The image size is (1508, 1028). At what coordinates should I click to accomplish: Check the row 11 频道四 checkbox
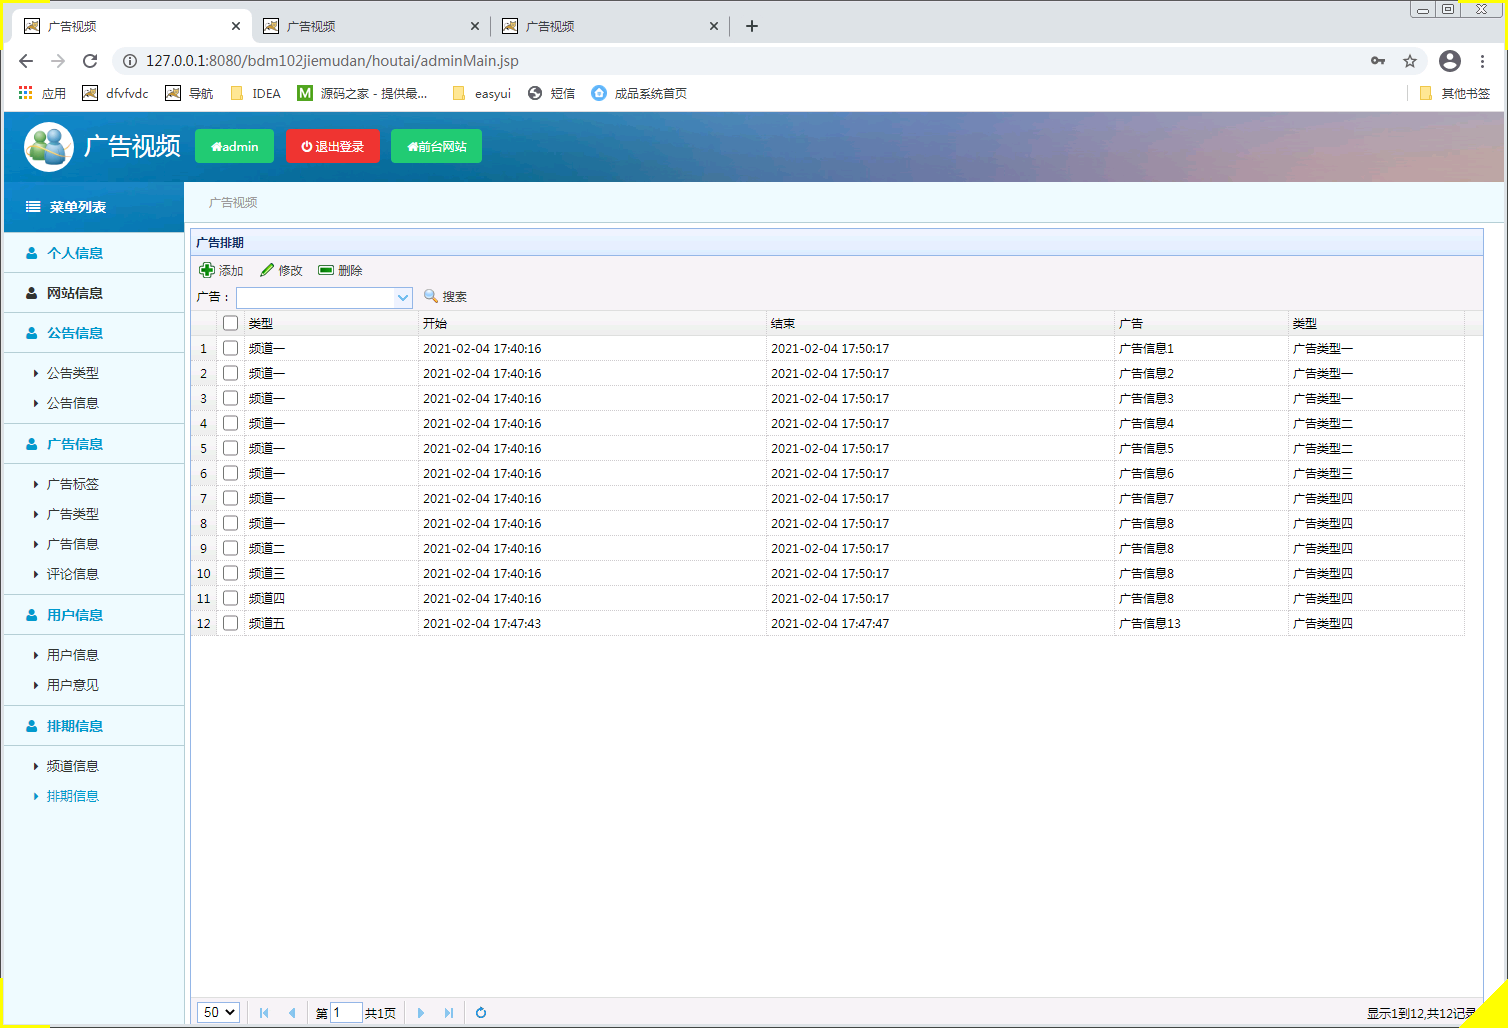[231, 598]
